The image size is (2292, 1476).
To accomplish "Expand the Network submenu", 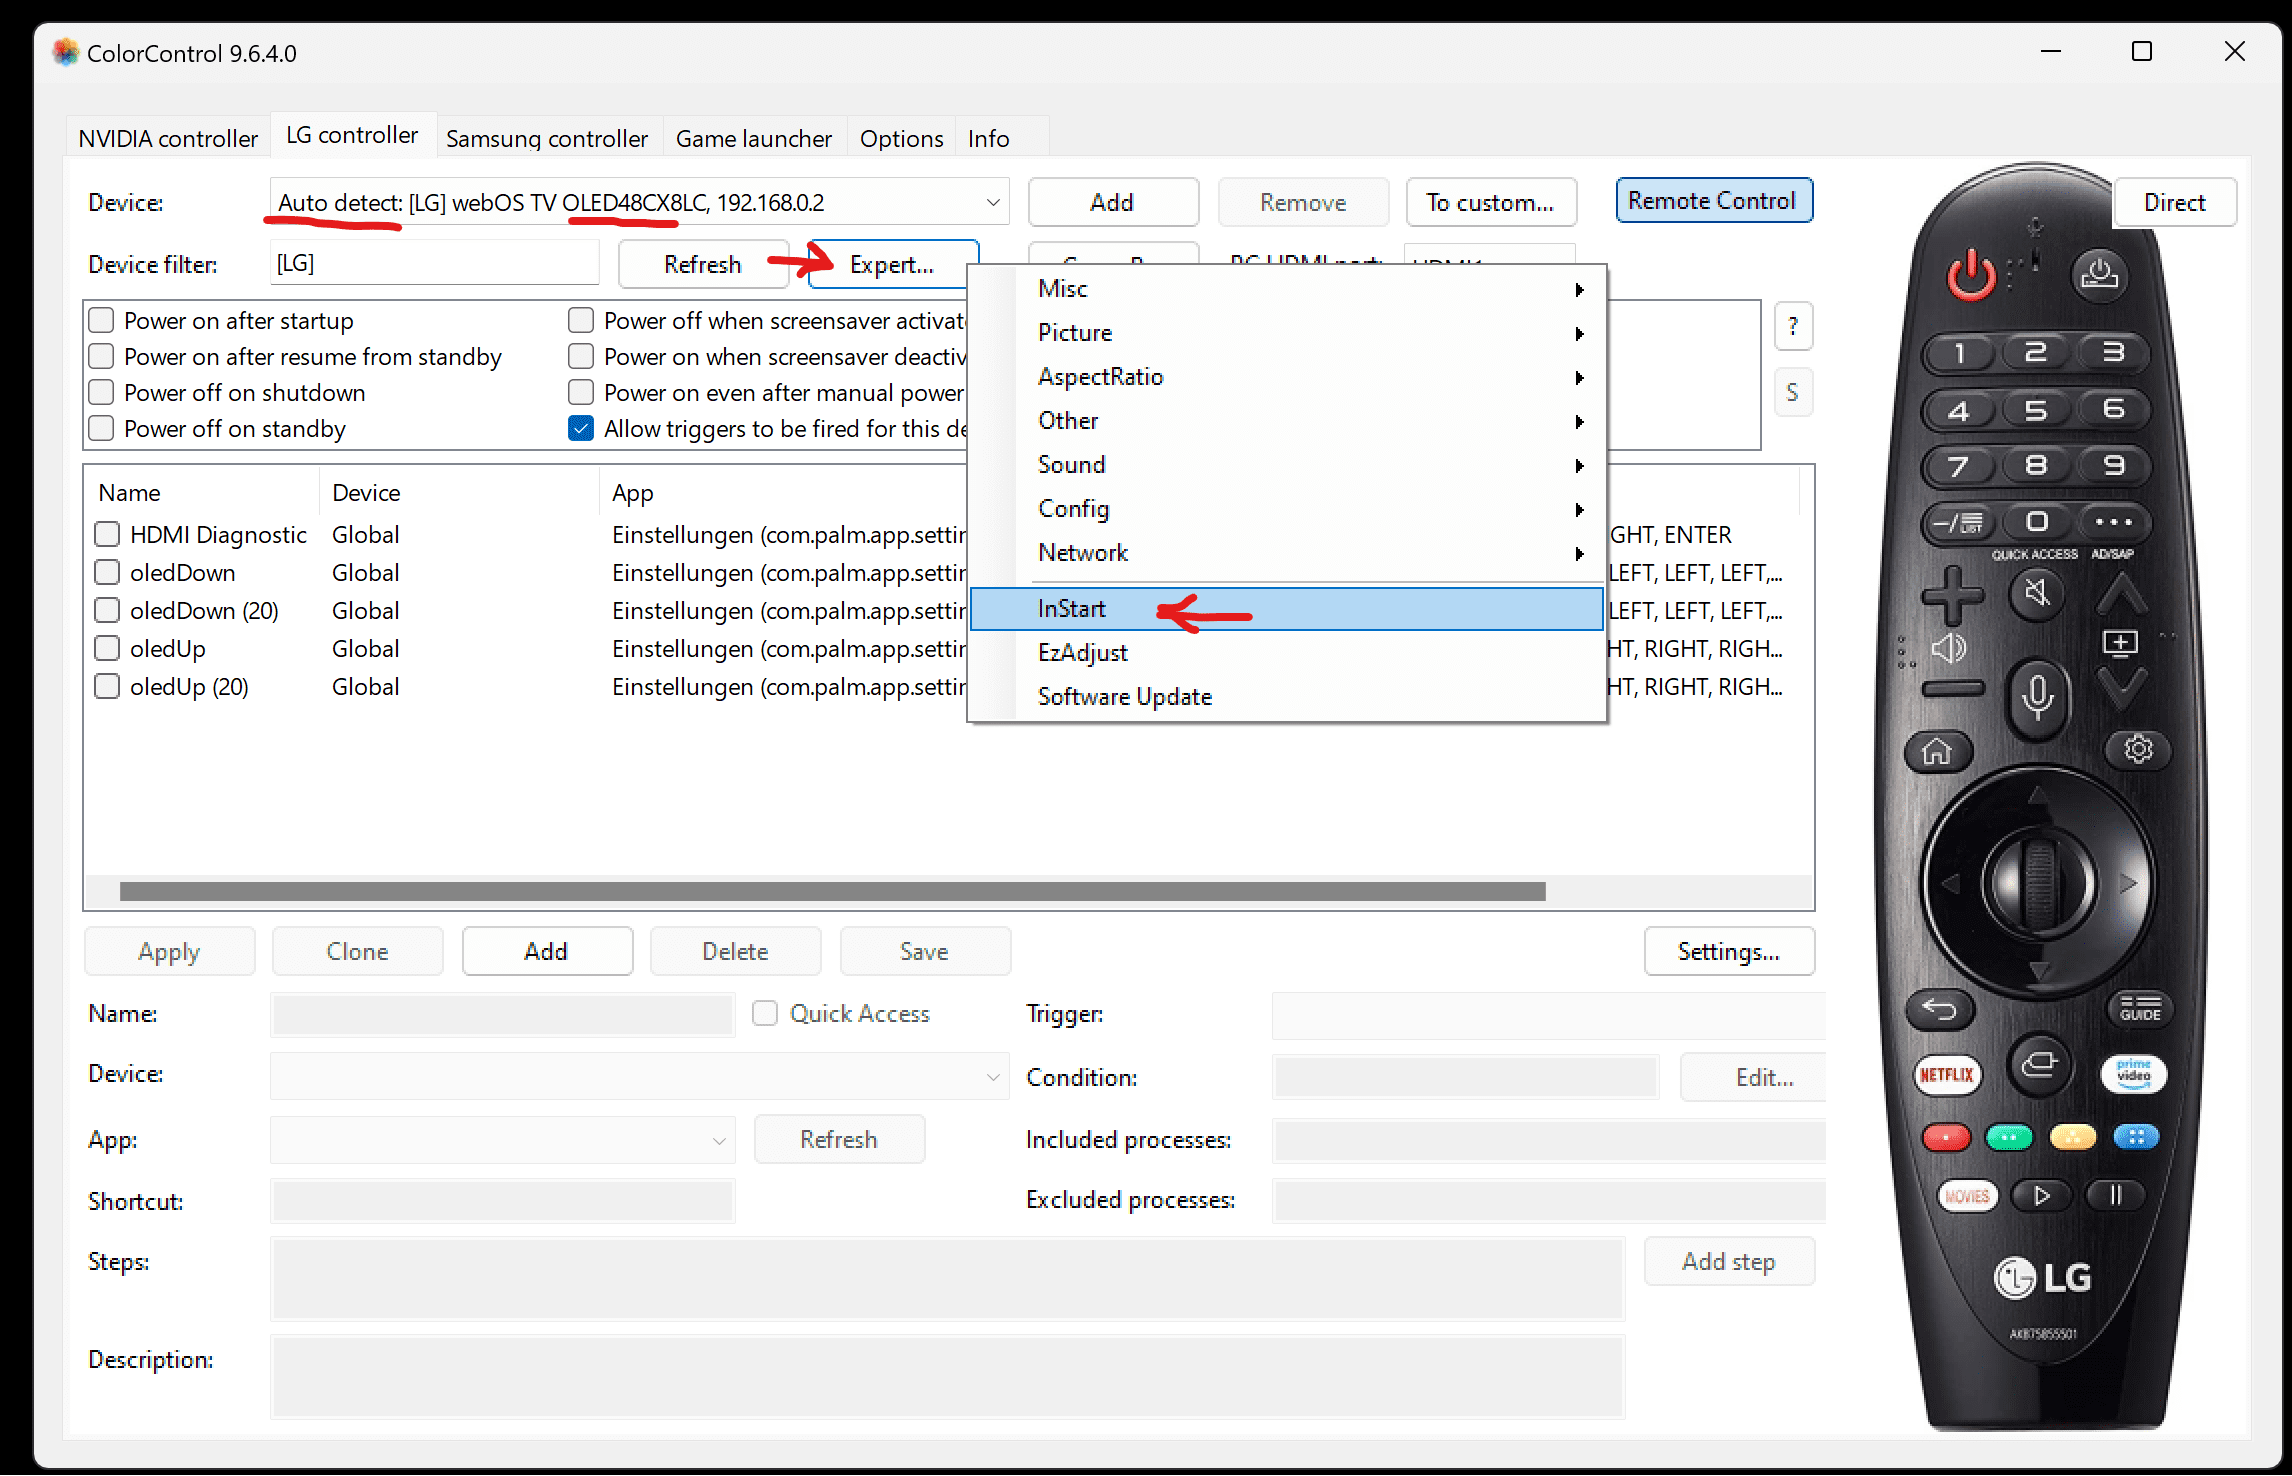I will (1287, 553).
